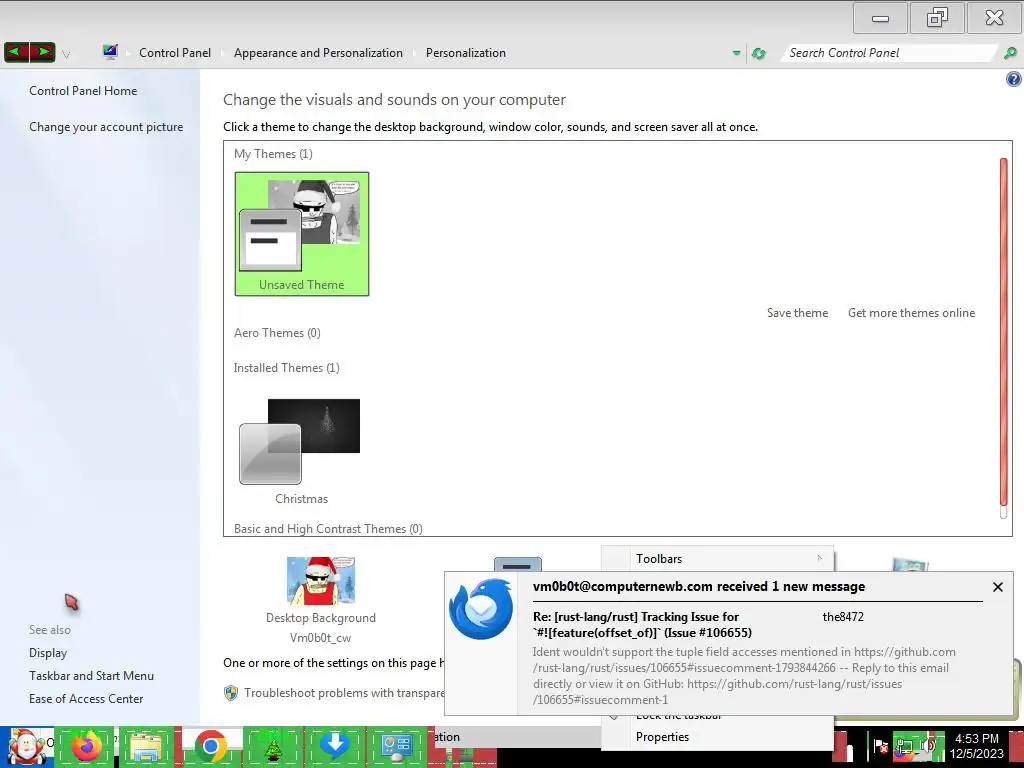The height and width of the screenshot is (768, 1024).
Task: Click the Control Panel breadcrumb
Action: click(x=175, y=53)
